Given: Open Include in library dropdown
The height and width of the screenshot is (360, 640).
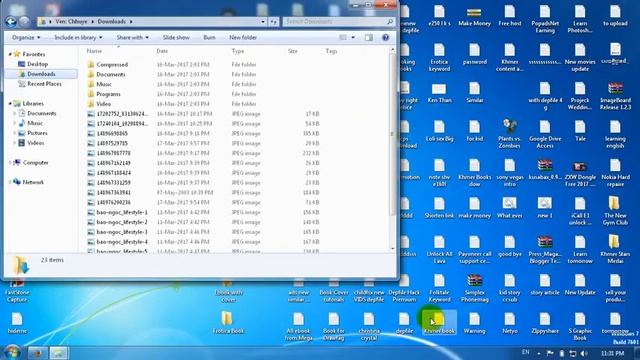Looking at the screenshot, I should click(78, 38).
